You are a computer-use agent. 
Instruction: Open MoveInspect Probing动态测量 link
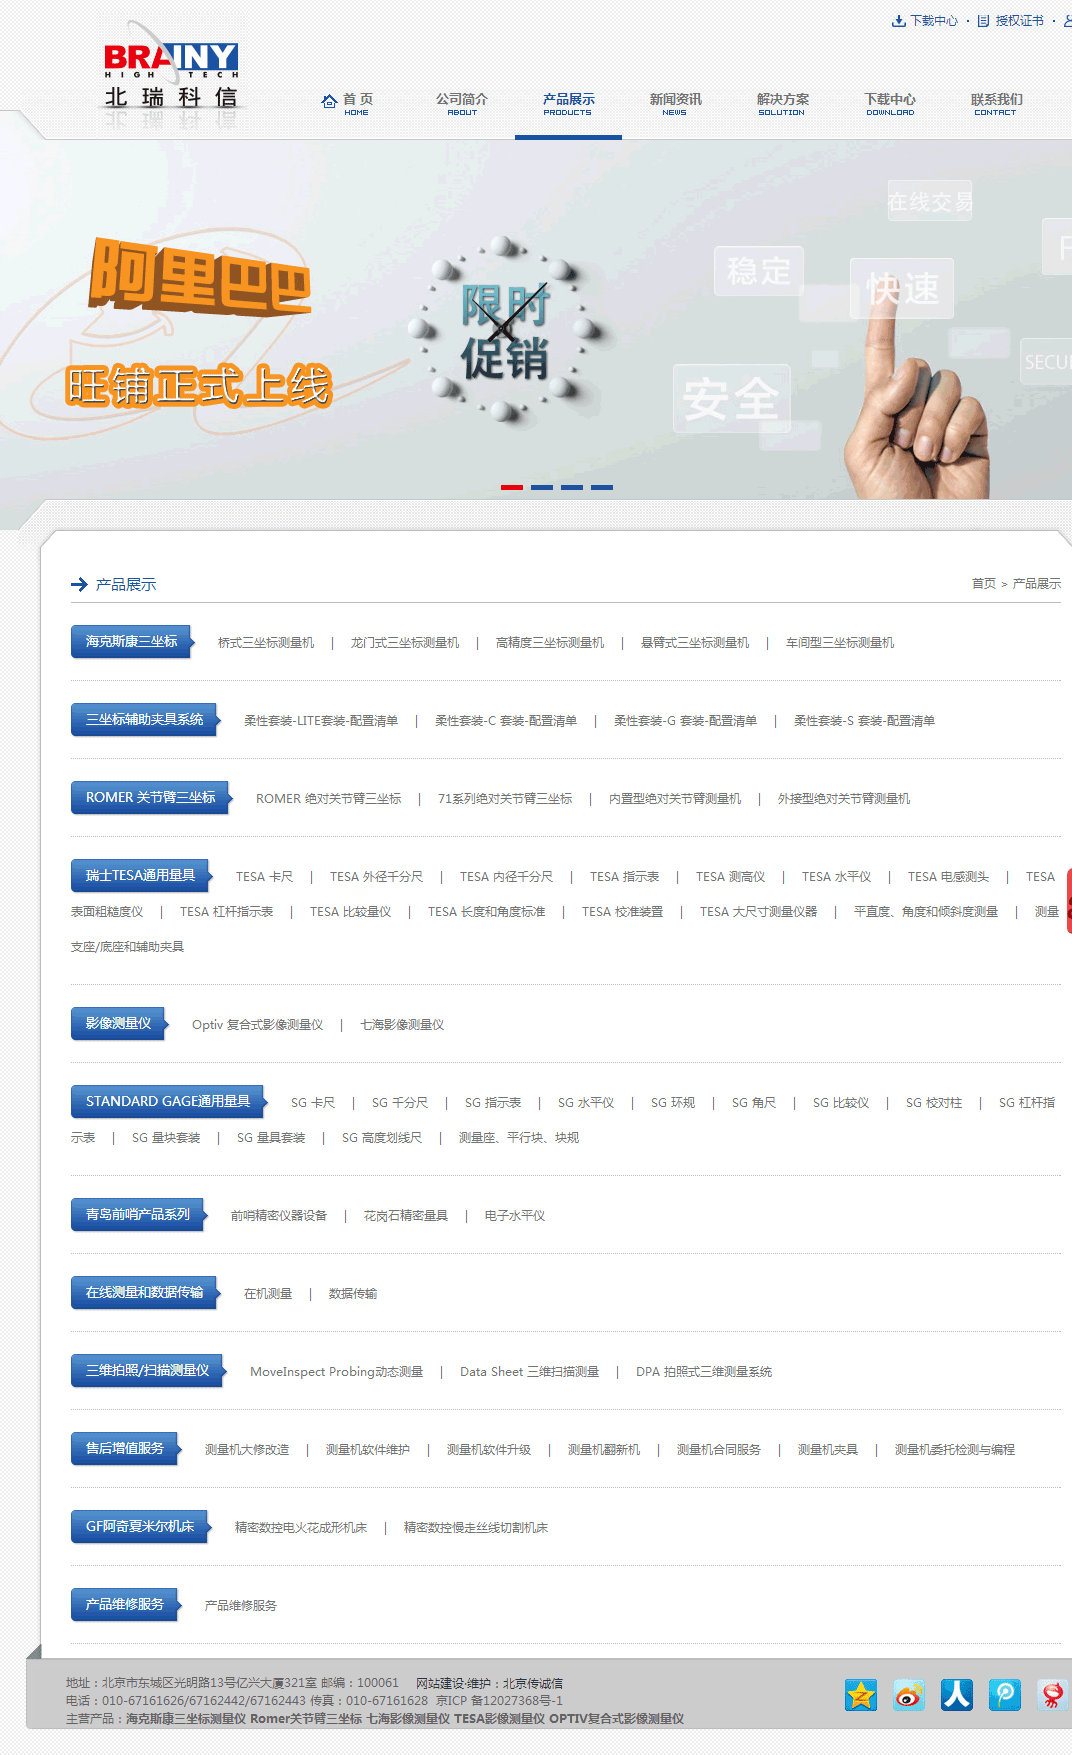(337, 1372)
